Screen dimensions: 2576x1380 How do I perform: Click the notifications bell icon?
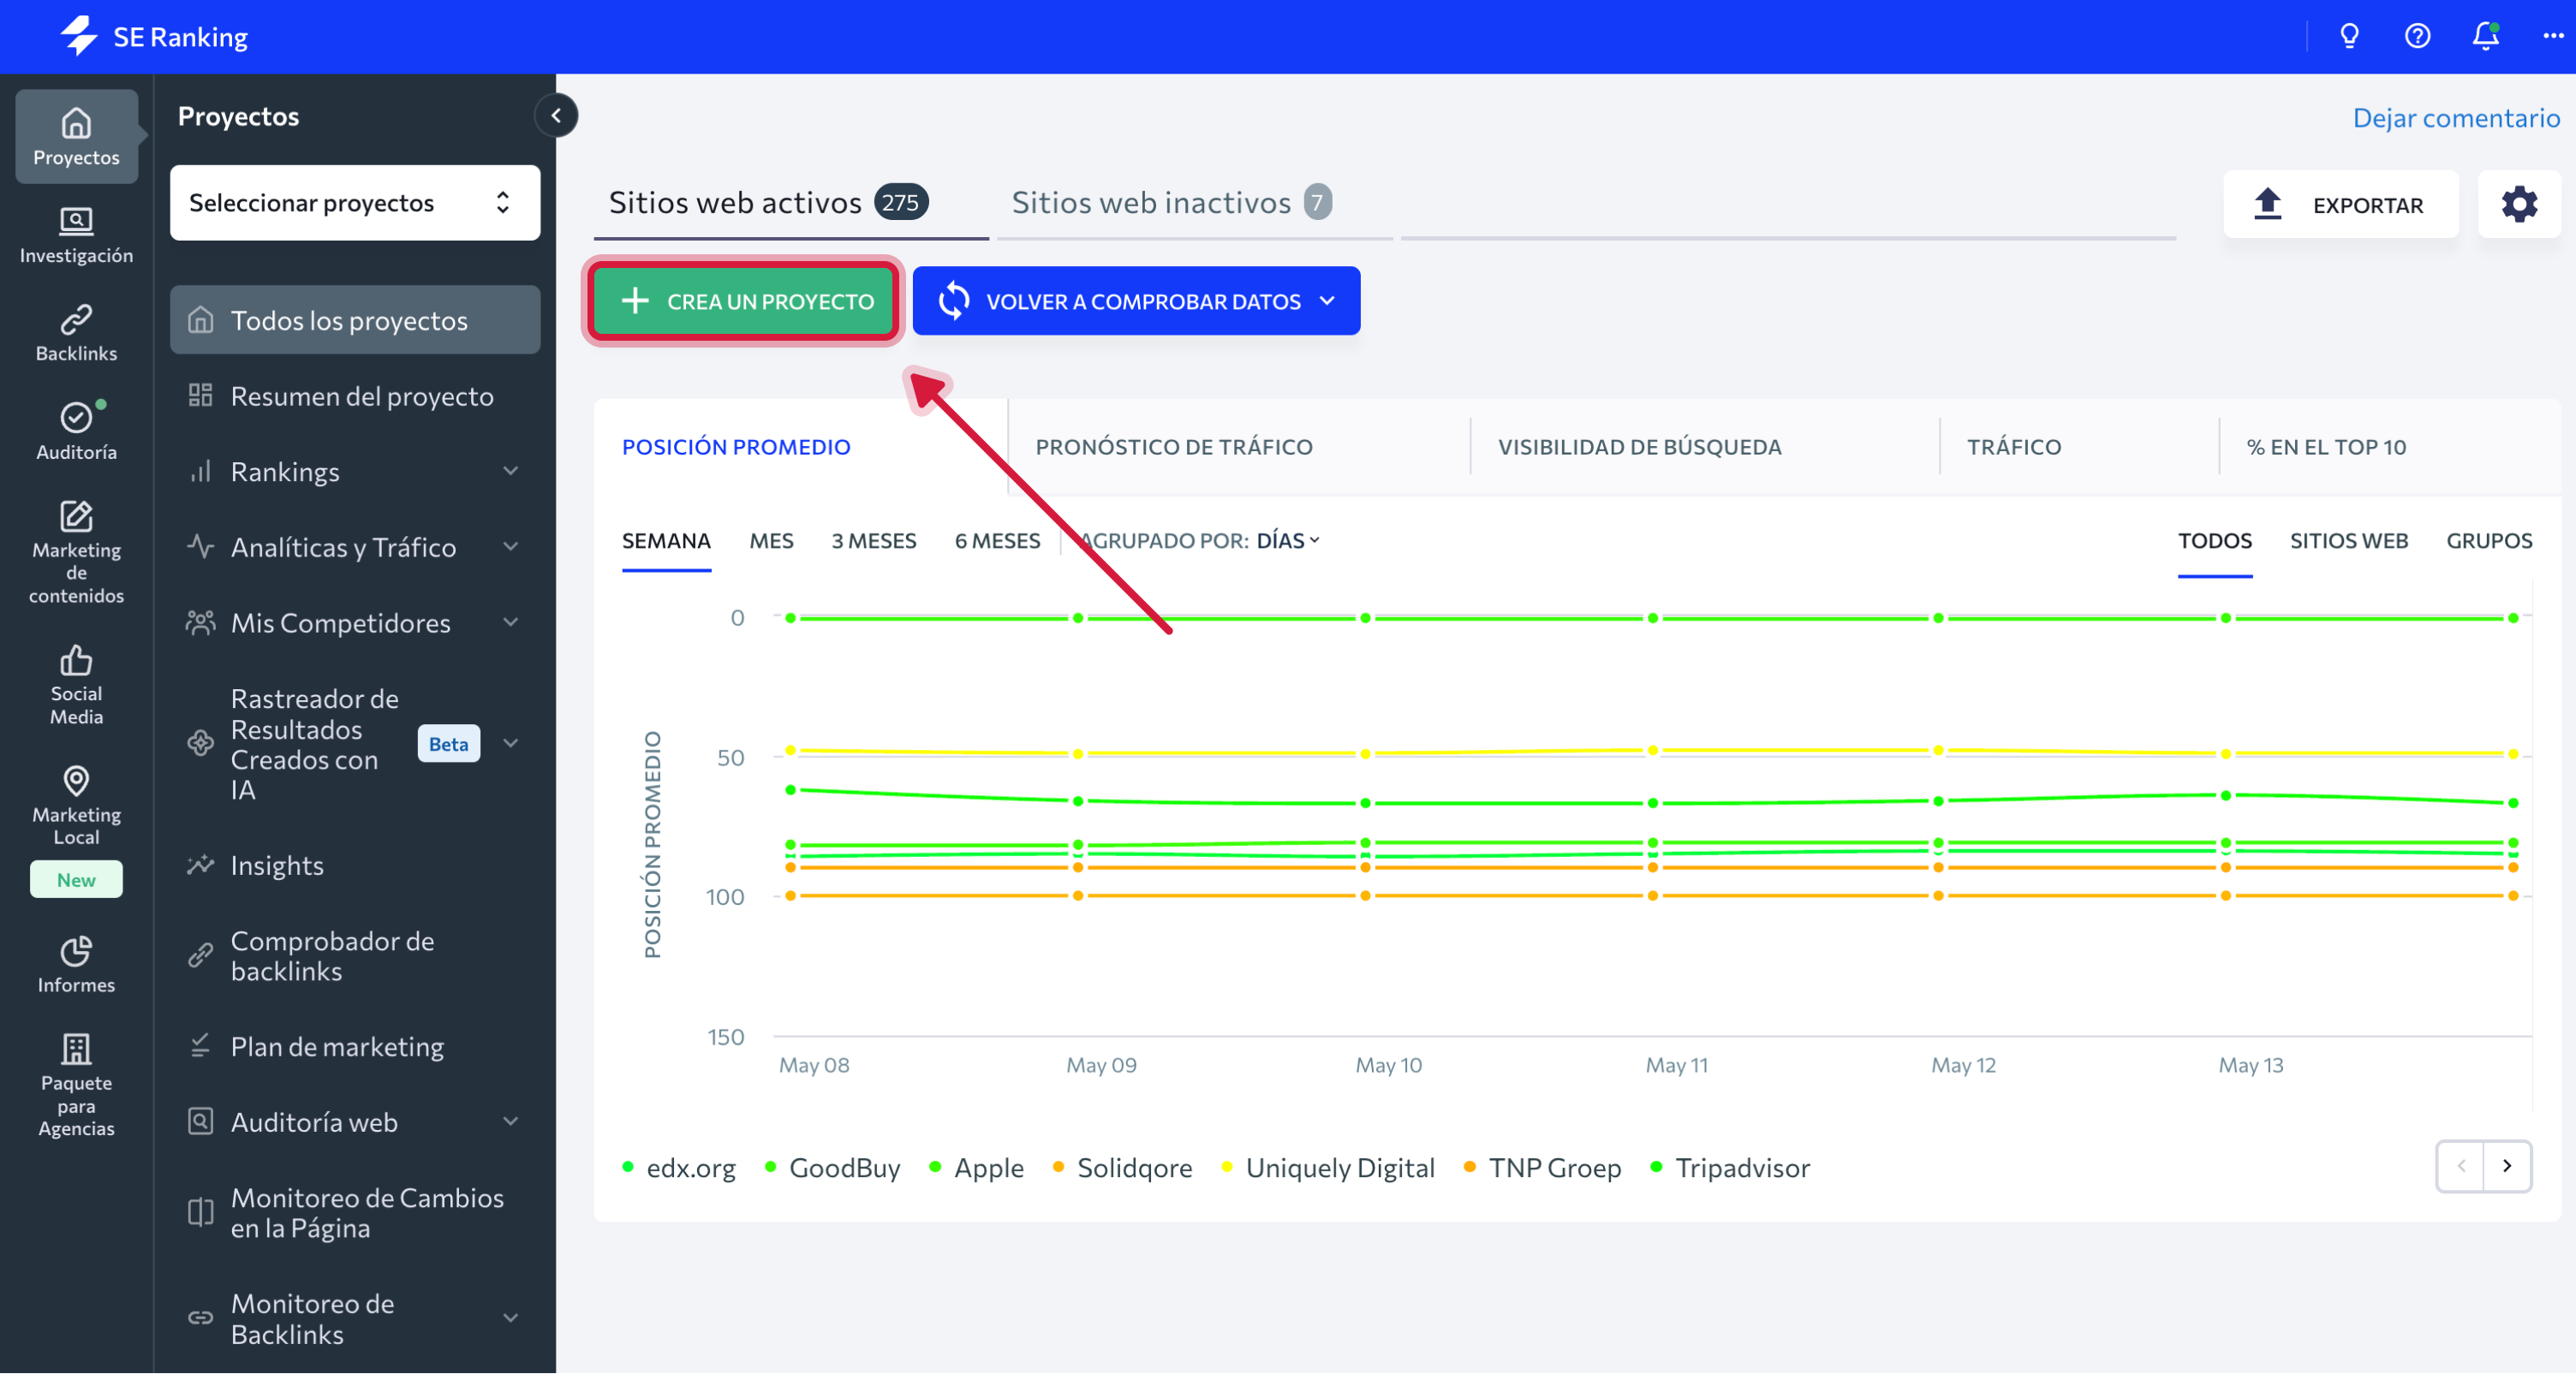pos(2485,36)
